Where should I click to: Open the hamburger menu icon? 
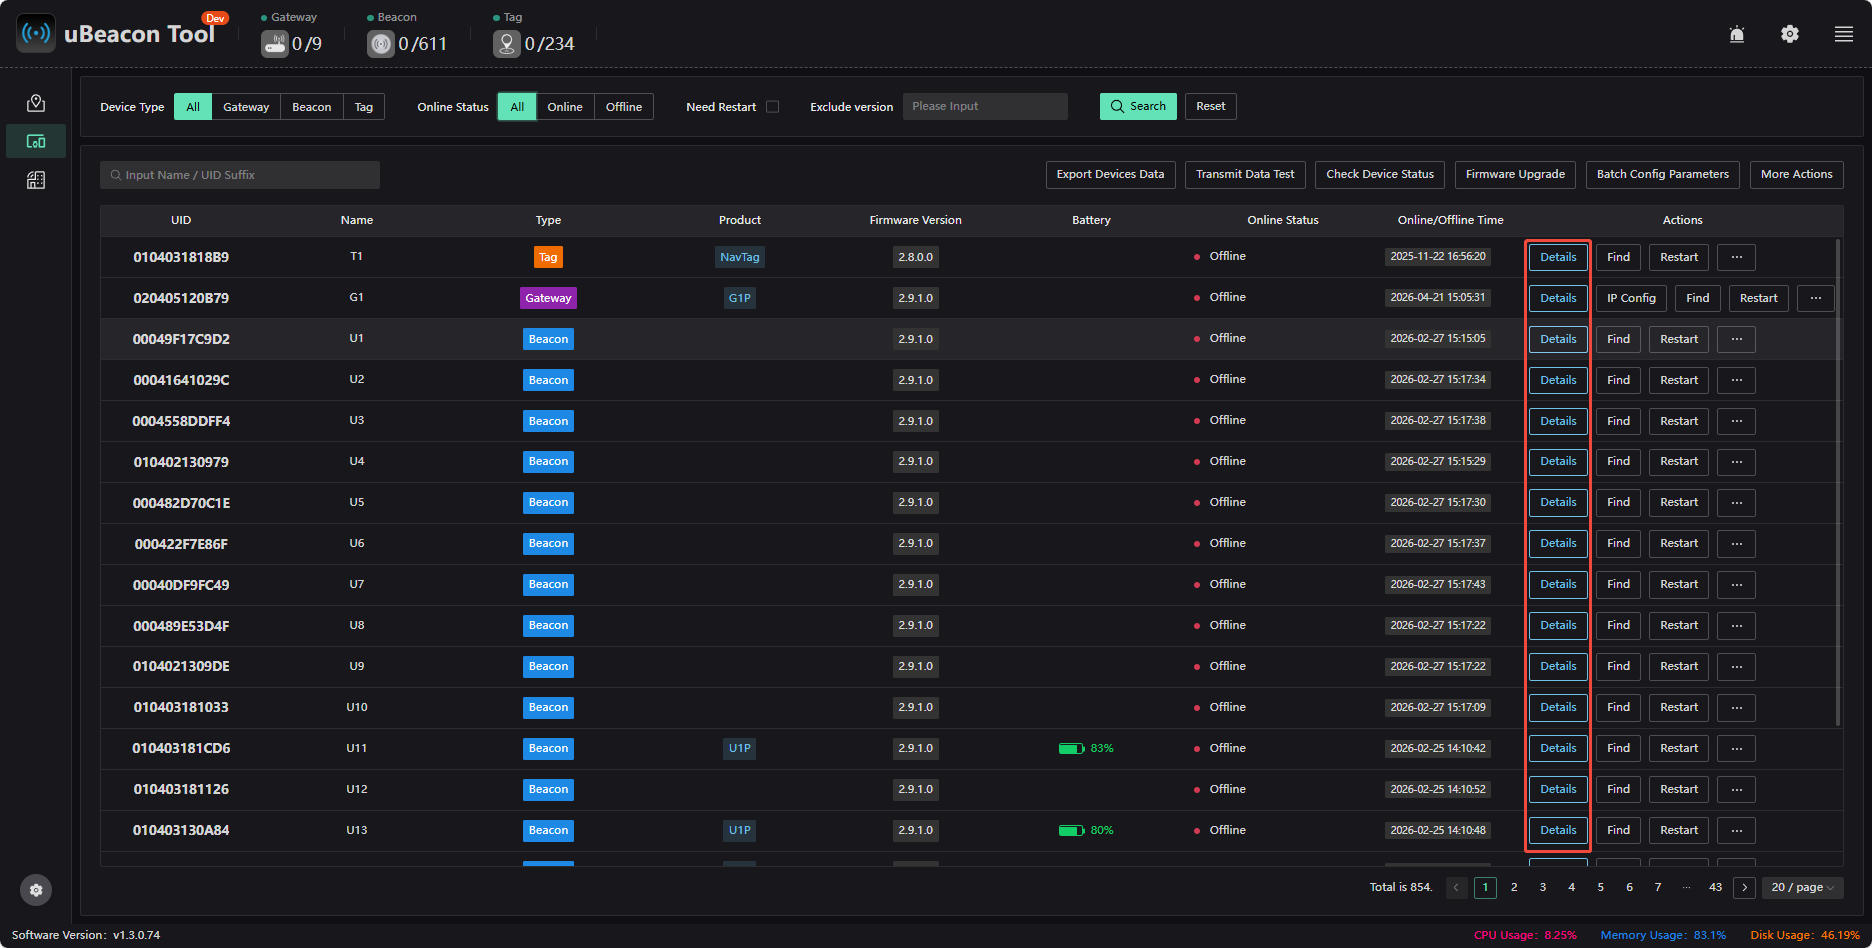[1844, 34]
